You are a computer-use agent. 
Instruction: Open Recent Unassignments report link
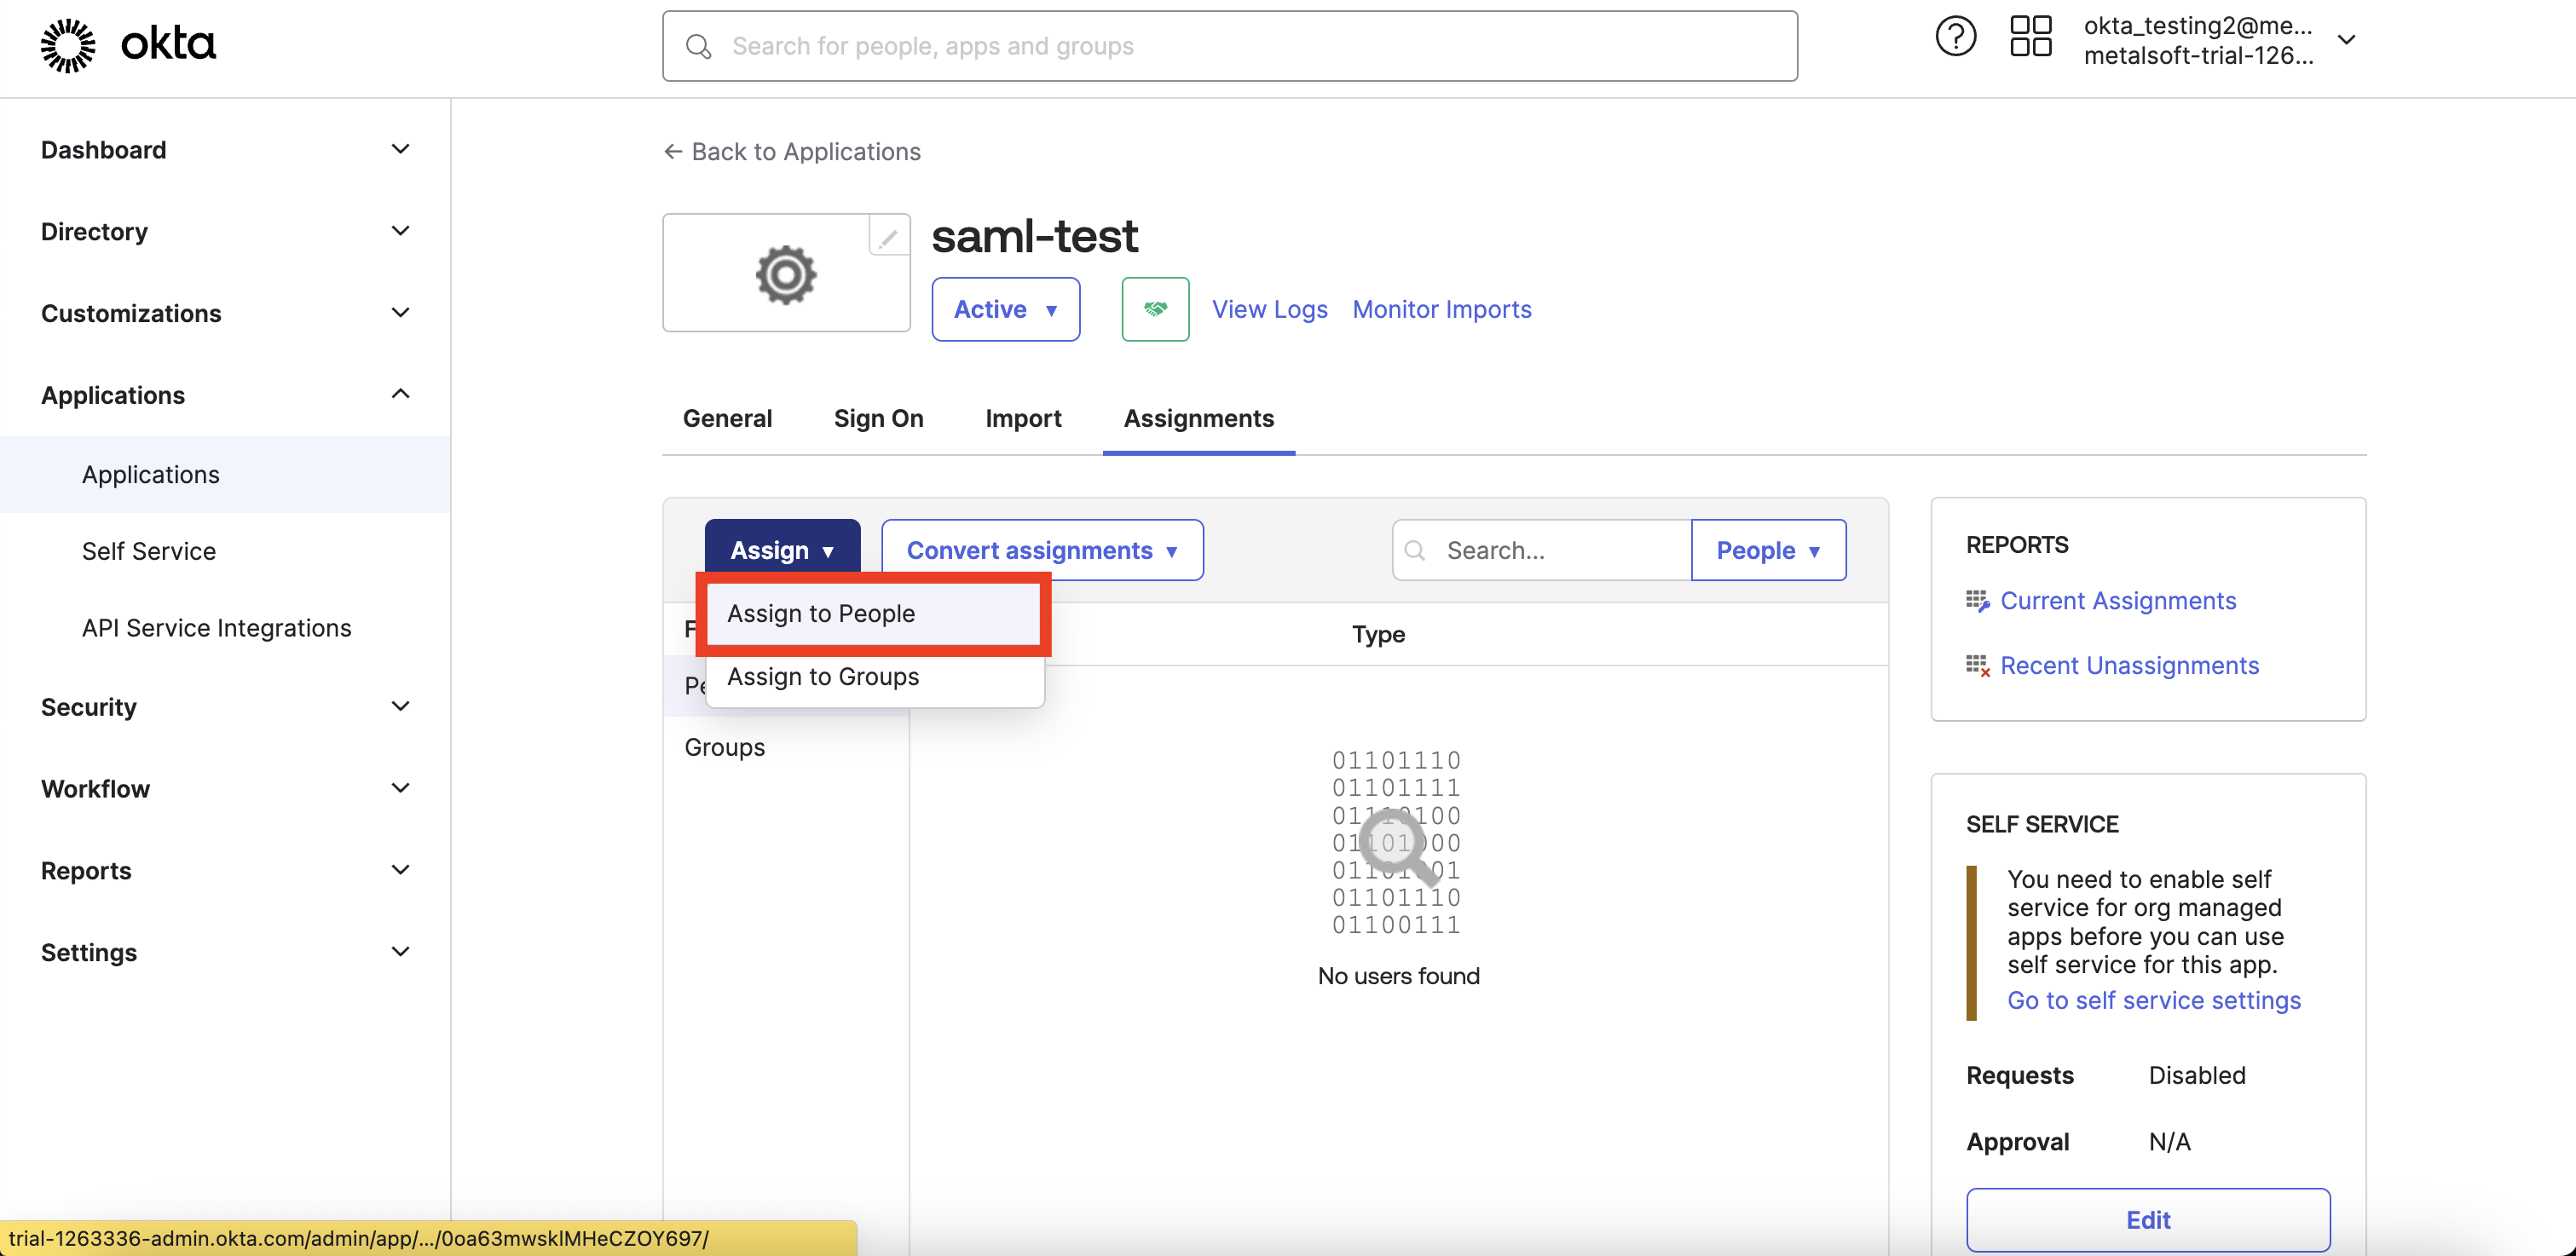coord(2129,666)
